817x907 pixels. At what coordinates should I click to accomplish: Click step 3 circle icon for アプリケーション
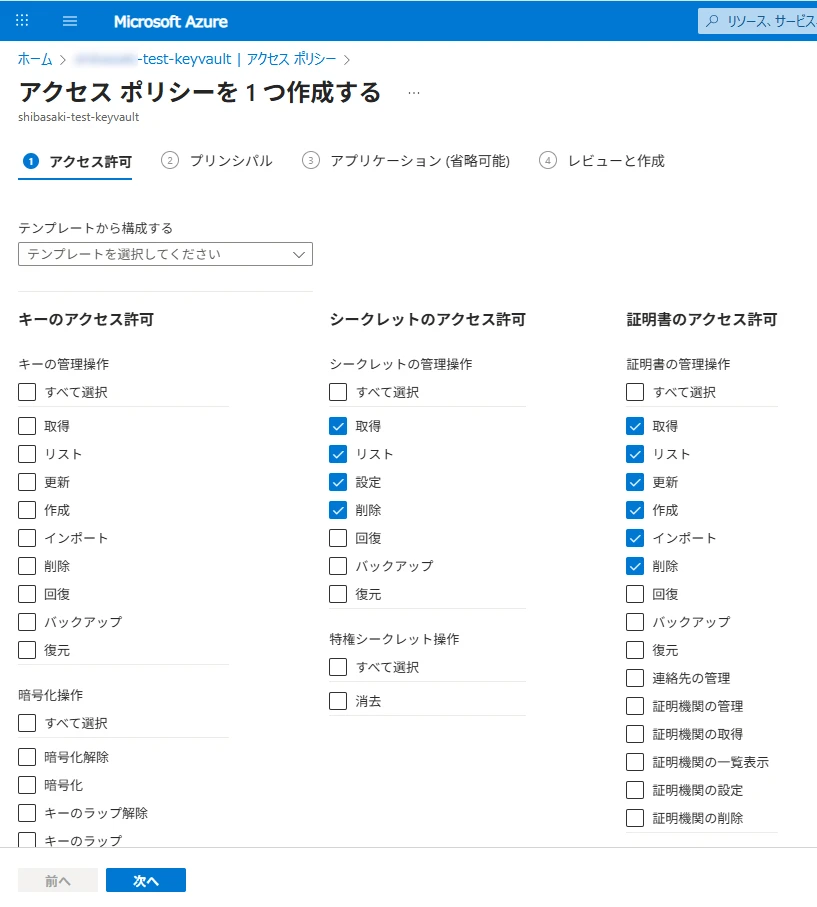click(x=311, y=161)
